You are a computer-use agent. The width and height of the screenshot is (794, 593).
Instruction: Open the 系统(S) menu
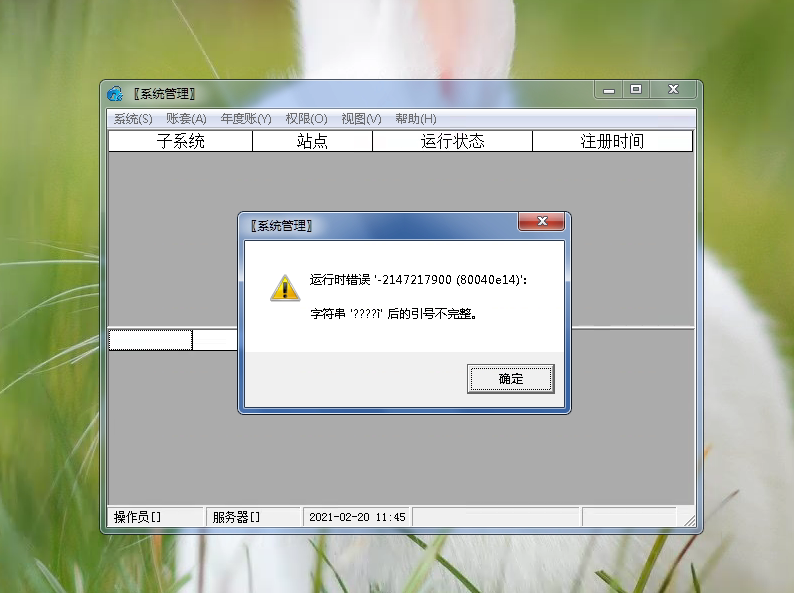[133, 119]
